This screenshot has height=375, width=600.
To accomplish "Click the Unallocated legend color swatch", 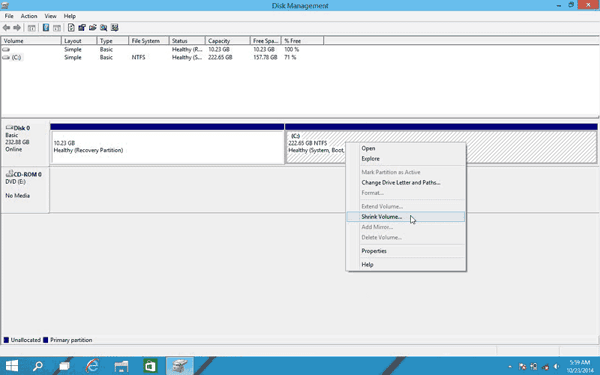I will coord(6,340).
